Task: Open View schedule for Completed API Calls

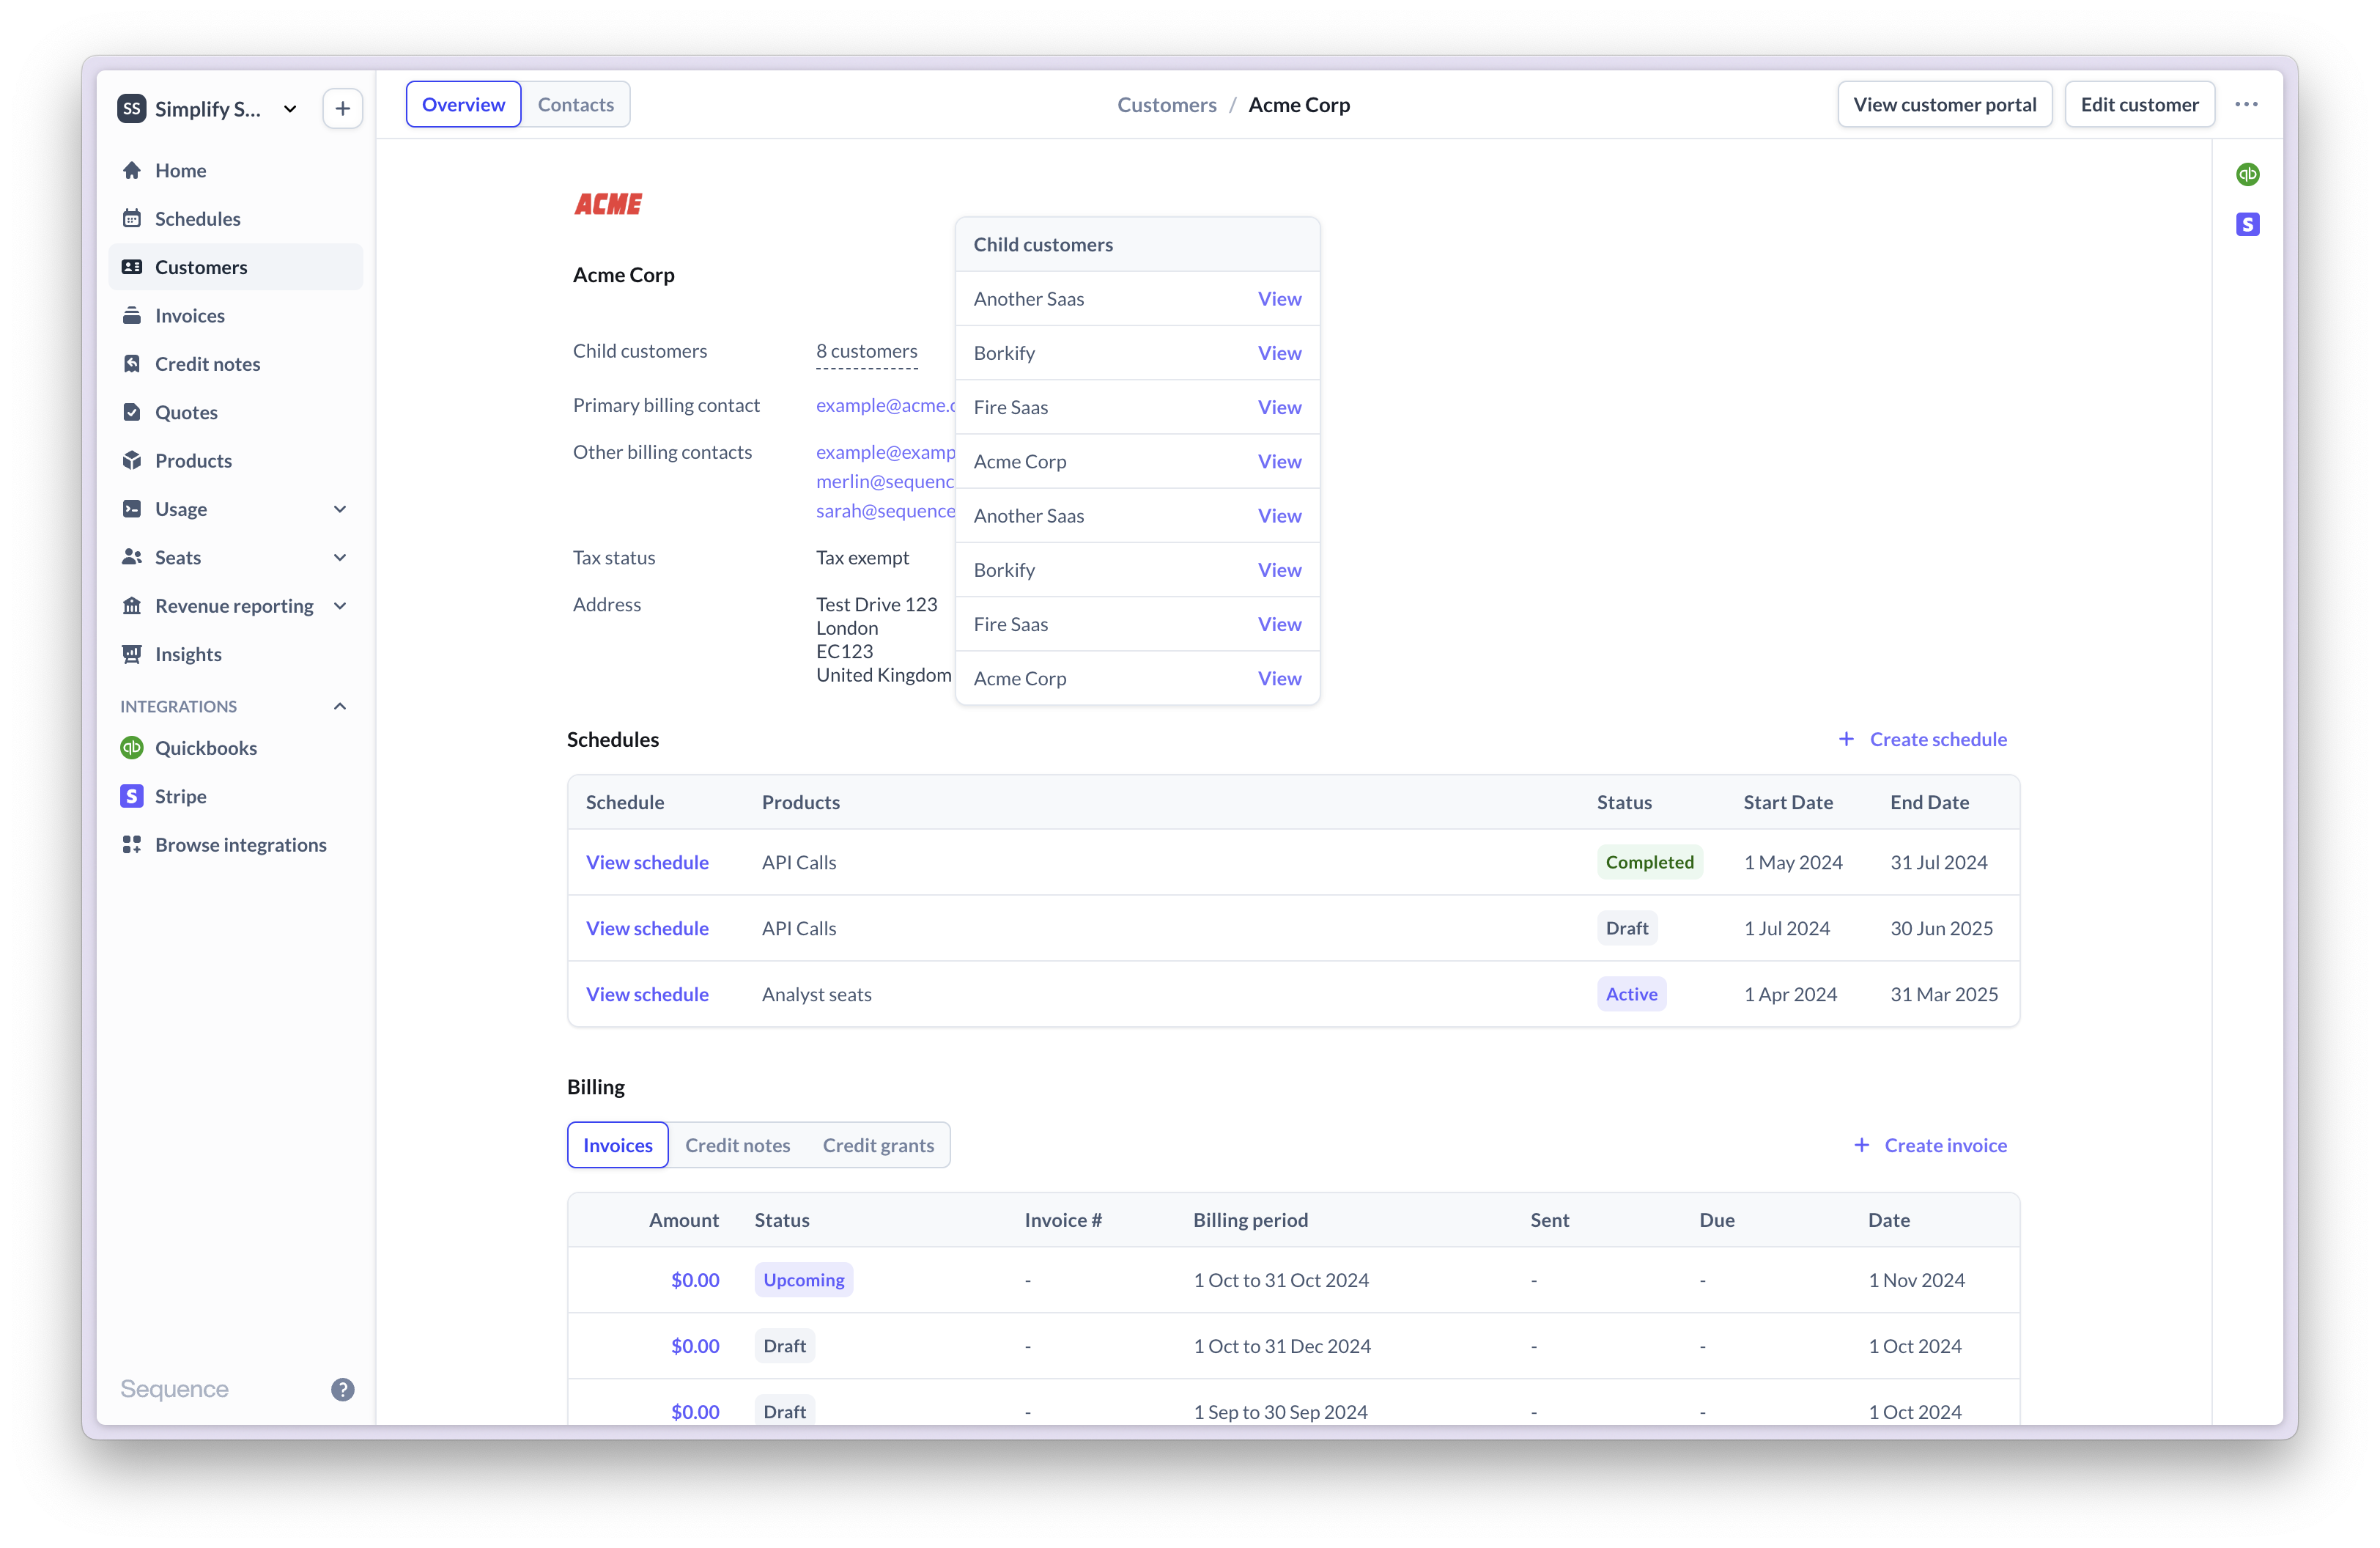Action: click(647, 862)
